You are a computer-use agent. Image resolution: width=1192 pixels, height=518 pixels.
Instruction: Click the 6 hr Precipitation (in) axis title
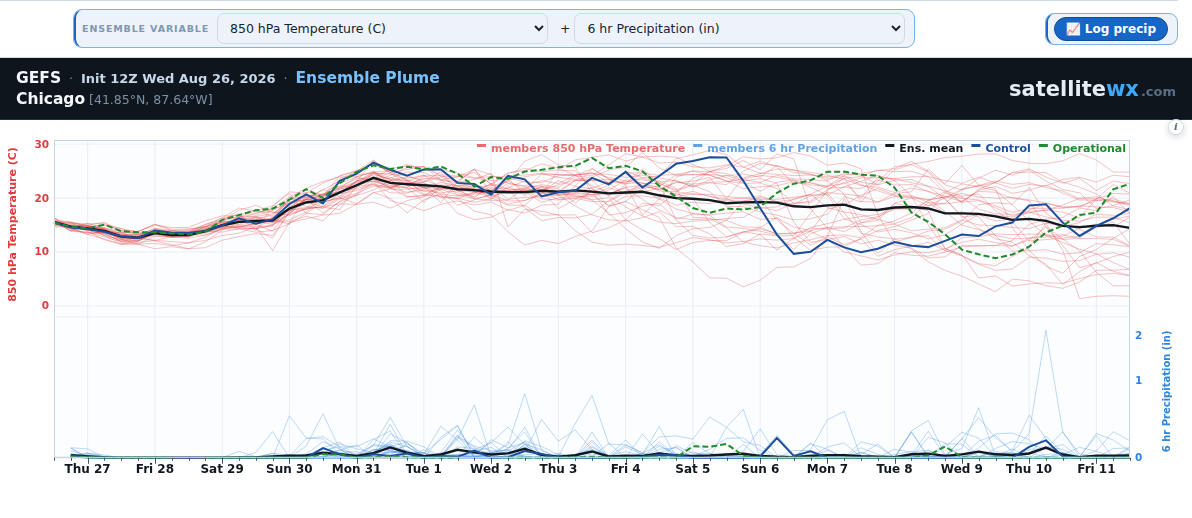pos(1167,392)
